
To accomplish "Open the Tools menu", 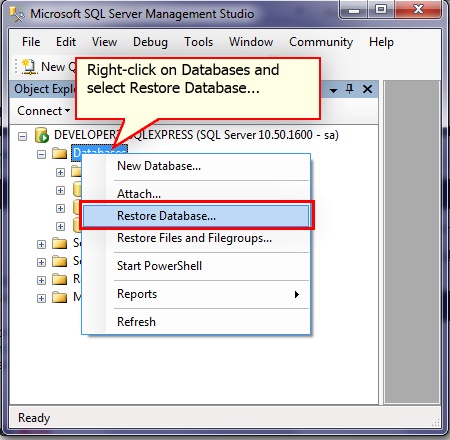I will pyautogui.click(x=199, y=42).
